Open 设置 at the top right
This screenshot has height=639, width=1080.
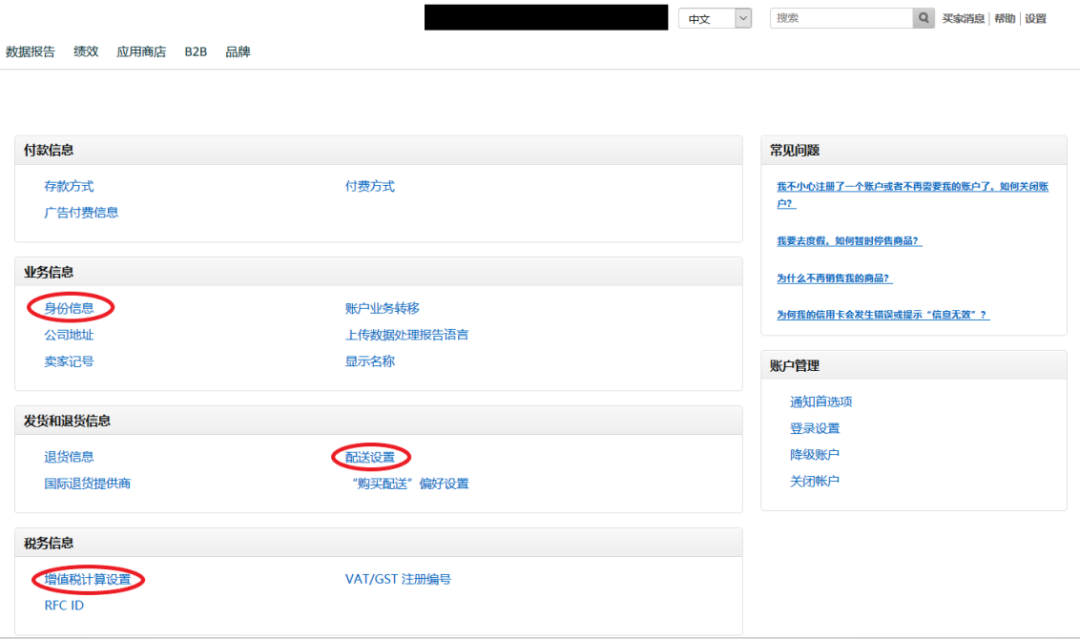pyautogui.click(x=1035, y=17)
